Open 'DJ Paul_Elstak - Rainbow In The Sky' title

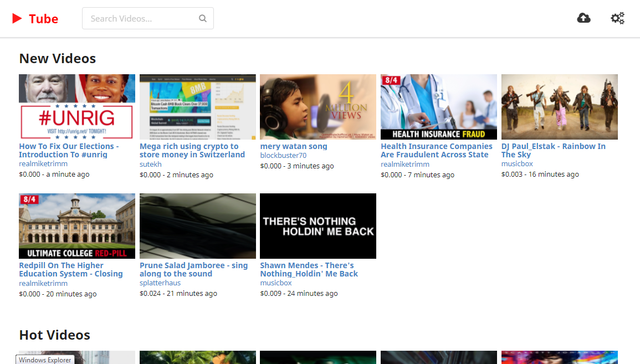point(553,150)
